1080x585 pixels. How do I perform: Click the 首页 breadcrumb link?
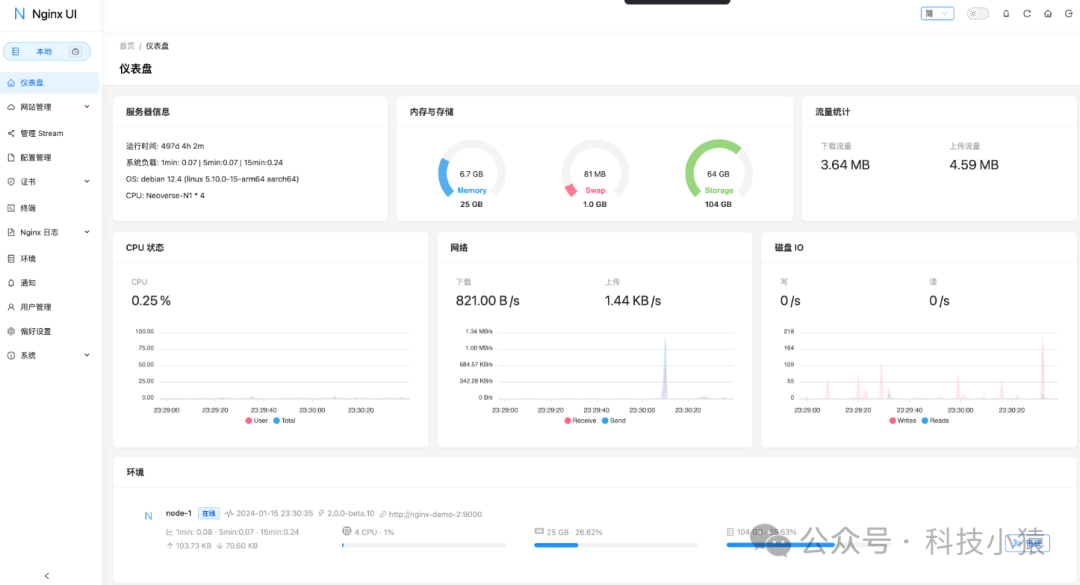127,46
